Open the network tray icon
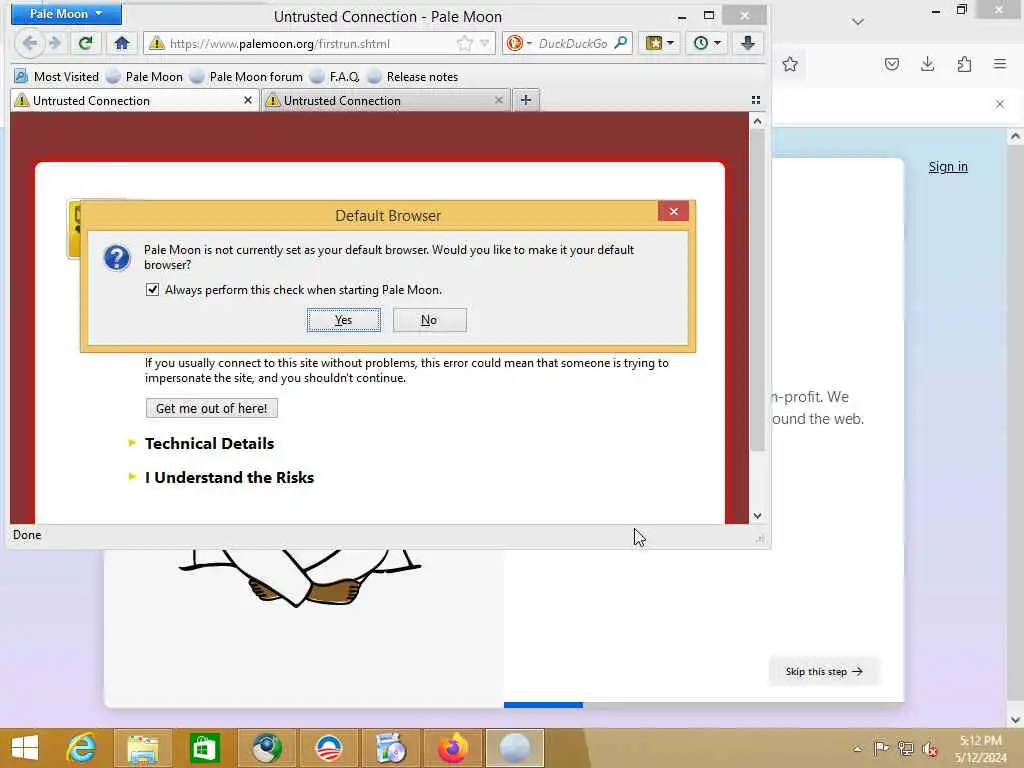Viewport: 1024px width, 768px height. pos(905,748)
